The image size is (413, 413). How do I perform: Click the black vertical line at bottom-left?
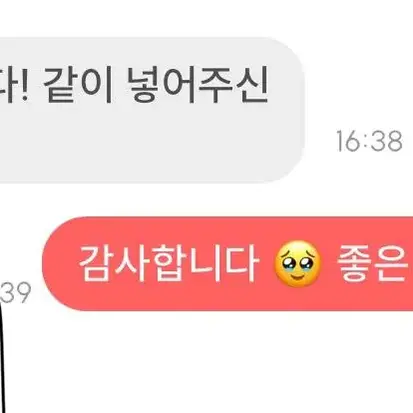(x=2, y=359)
